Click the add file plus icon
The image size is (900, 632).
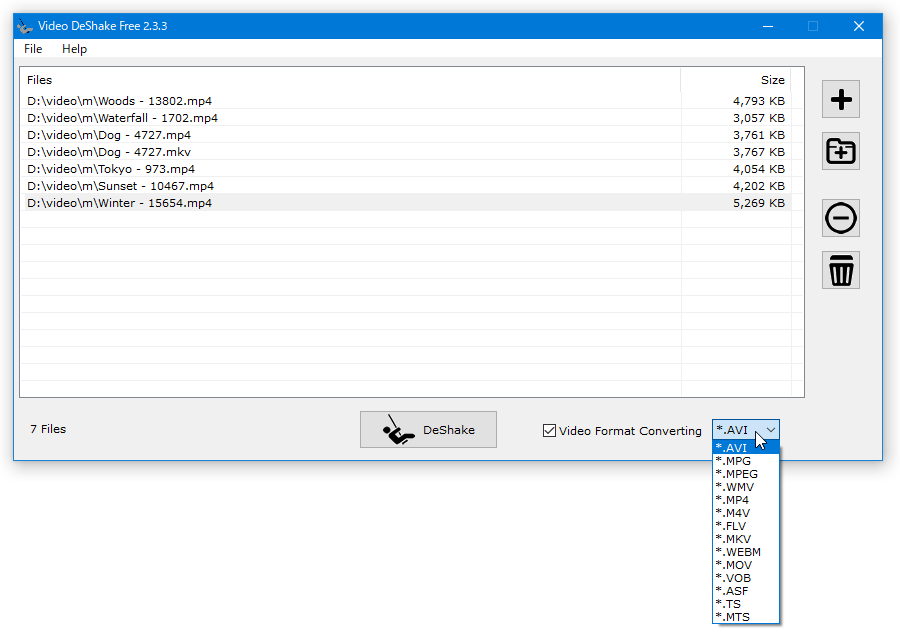840,99
